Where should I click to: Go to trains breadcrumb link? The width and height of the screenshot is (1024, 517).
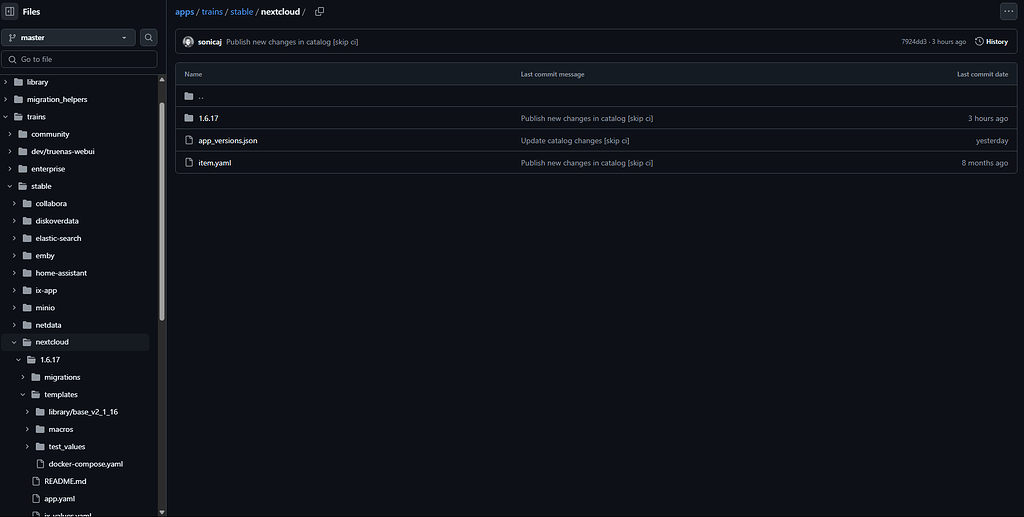pyautogui.click(x=212, y=12)
